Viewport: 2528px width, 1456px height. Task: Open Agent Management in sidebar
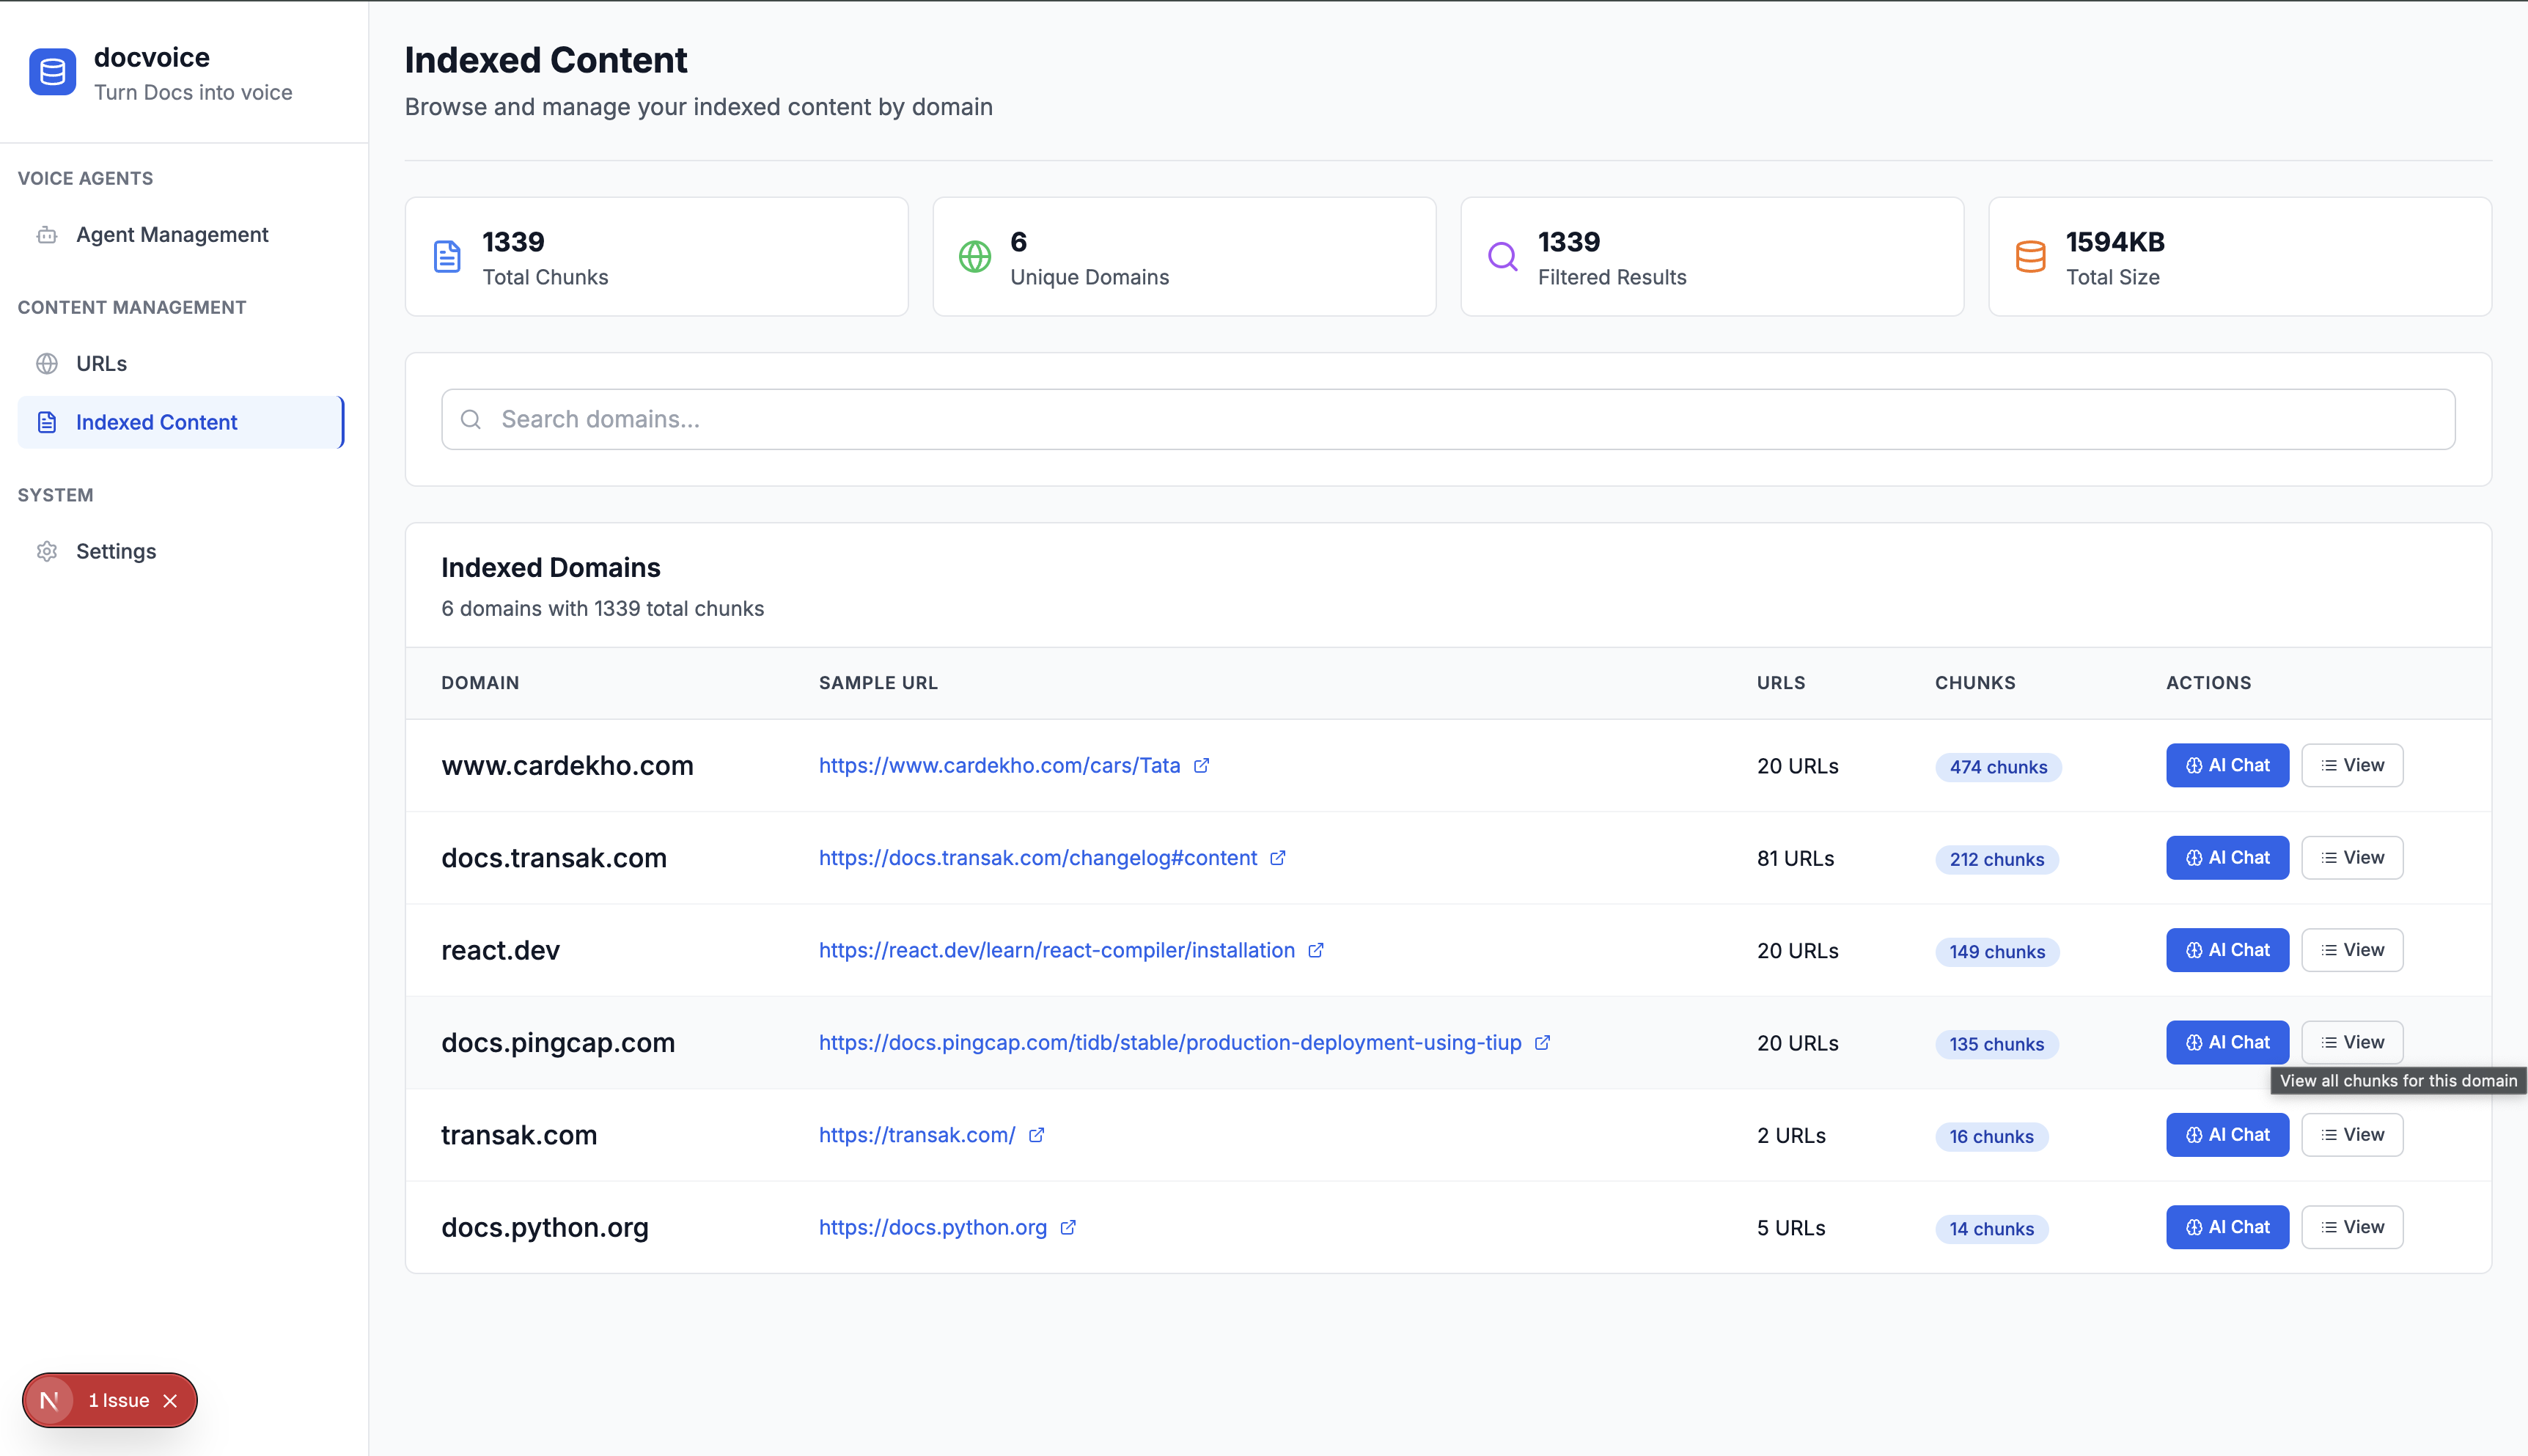coord(172,235)
